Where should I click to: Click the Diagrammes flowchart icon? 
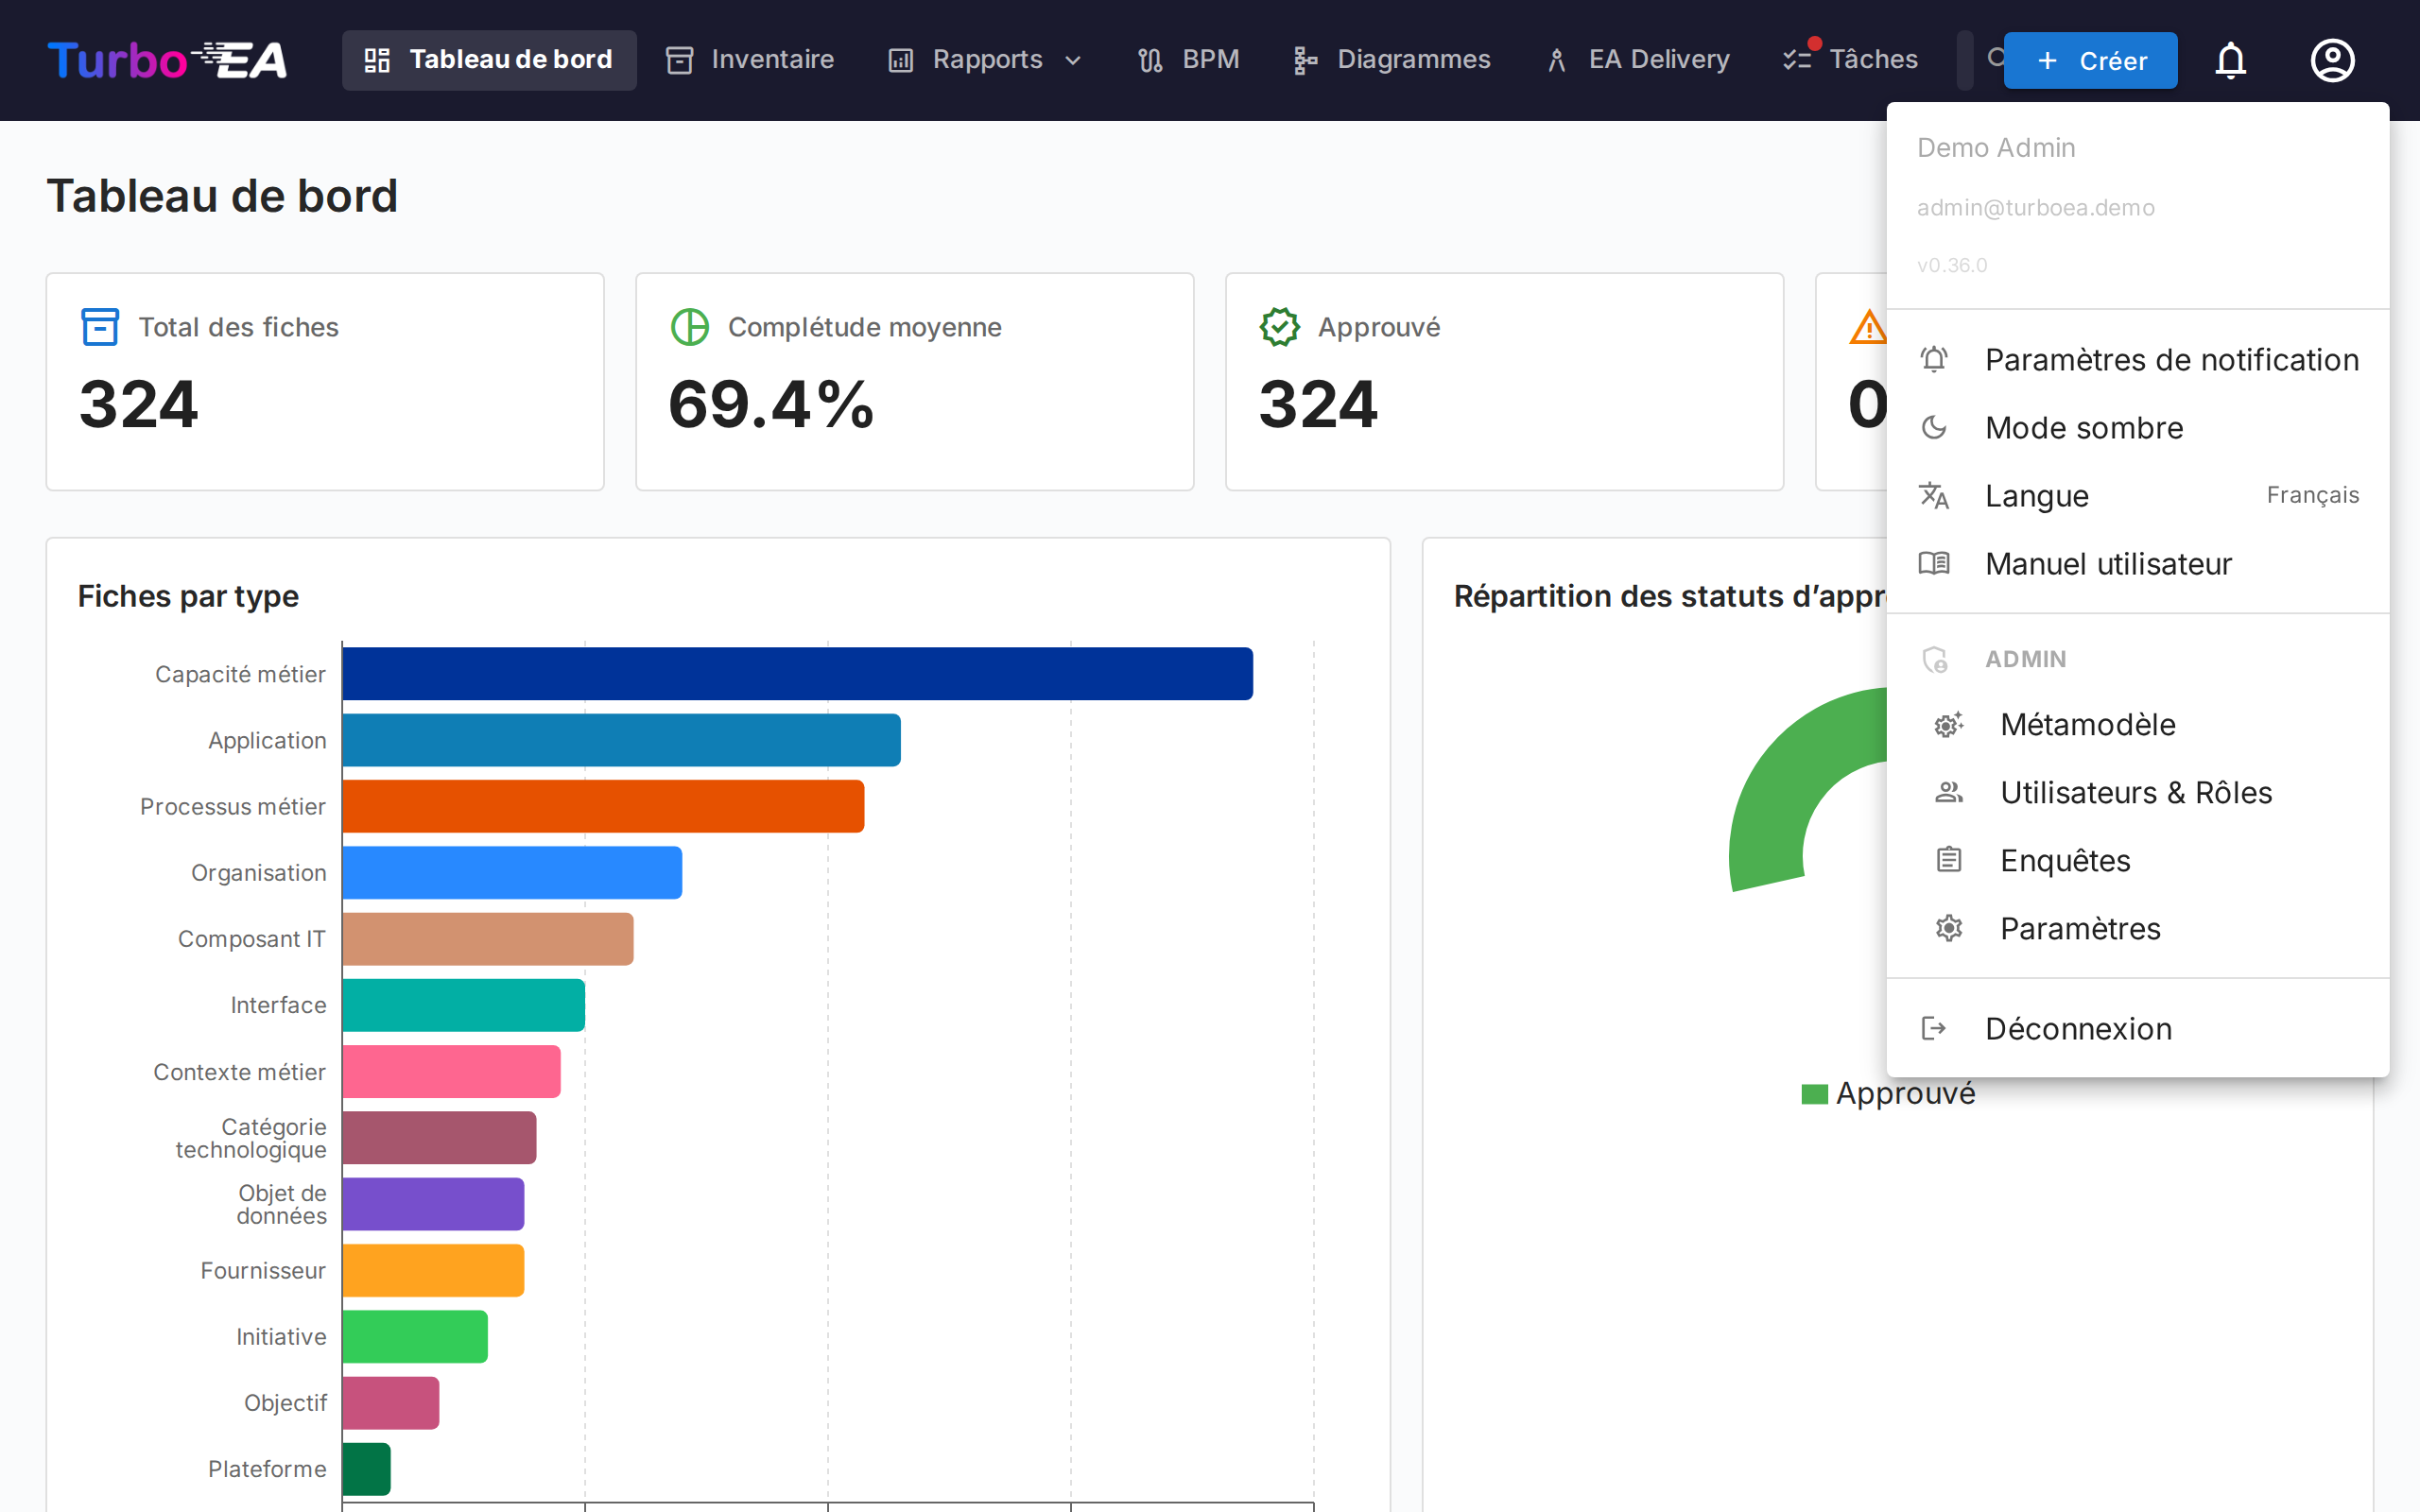click(x=1303, y=60)
